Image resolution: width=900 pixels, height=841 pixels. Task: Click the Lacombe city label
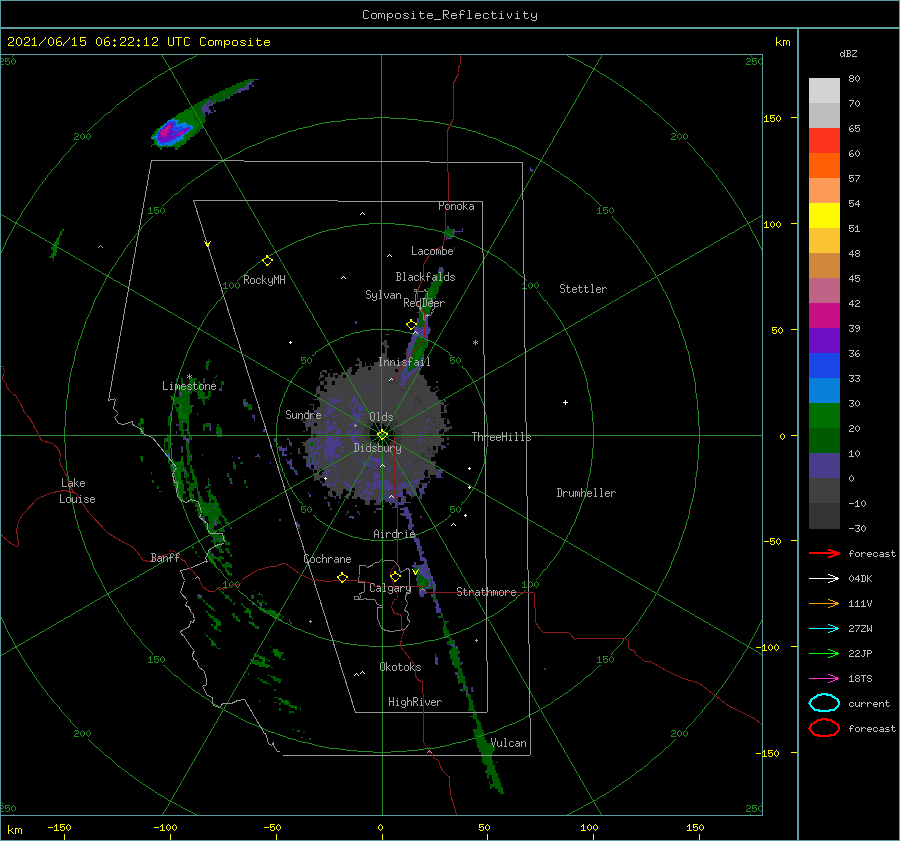[x=432, y=251]
